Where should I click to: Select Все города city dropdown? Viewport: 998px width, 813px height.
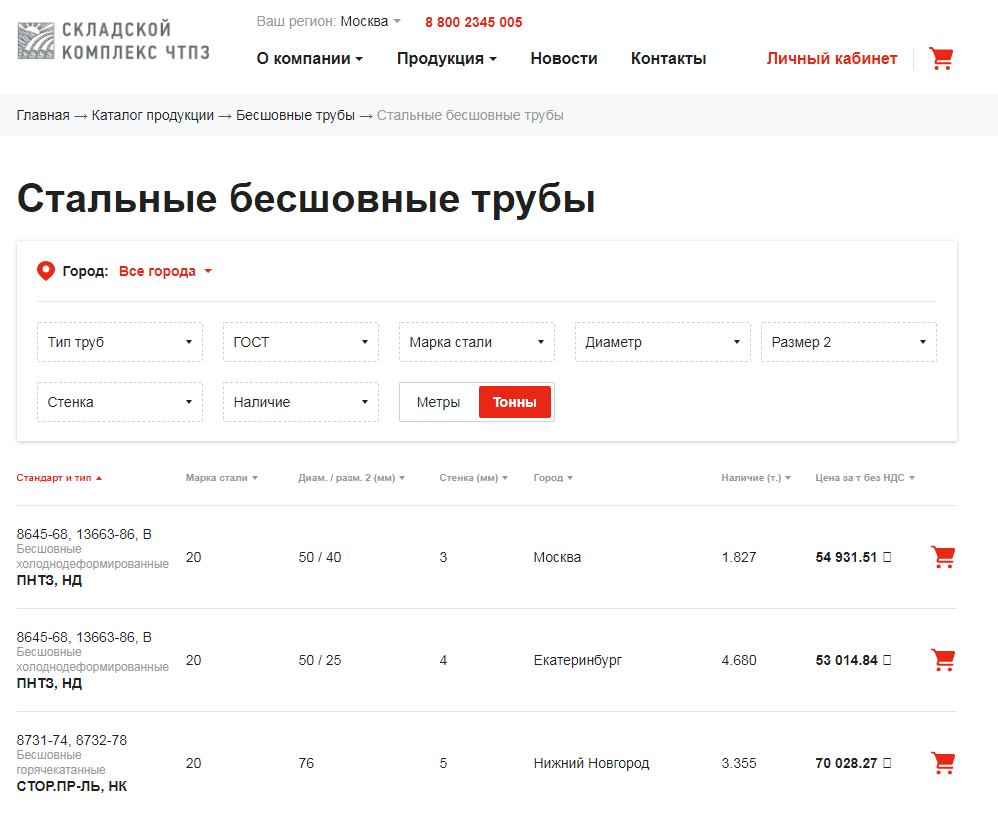pos(165,271)
